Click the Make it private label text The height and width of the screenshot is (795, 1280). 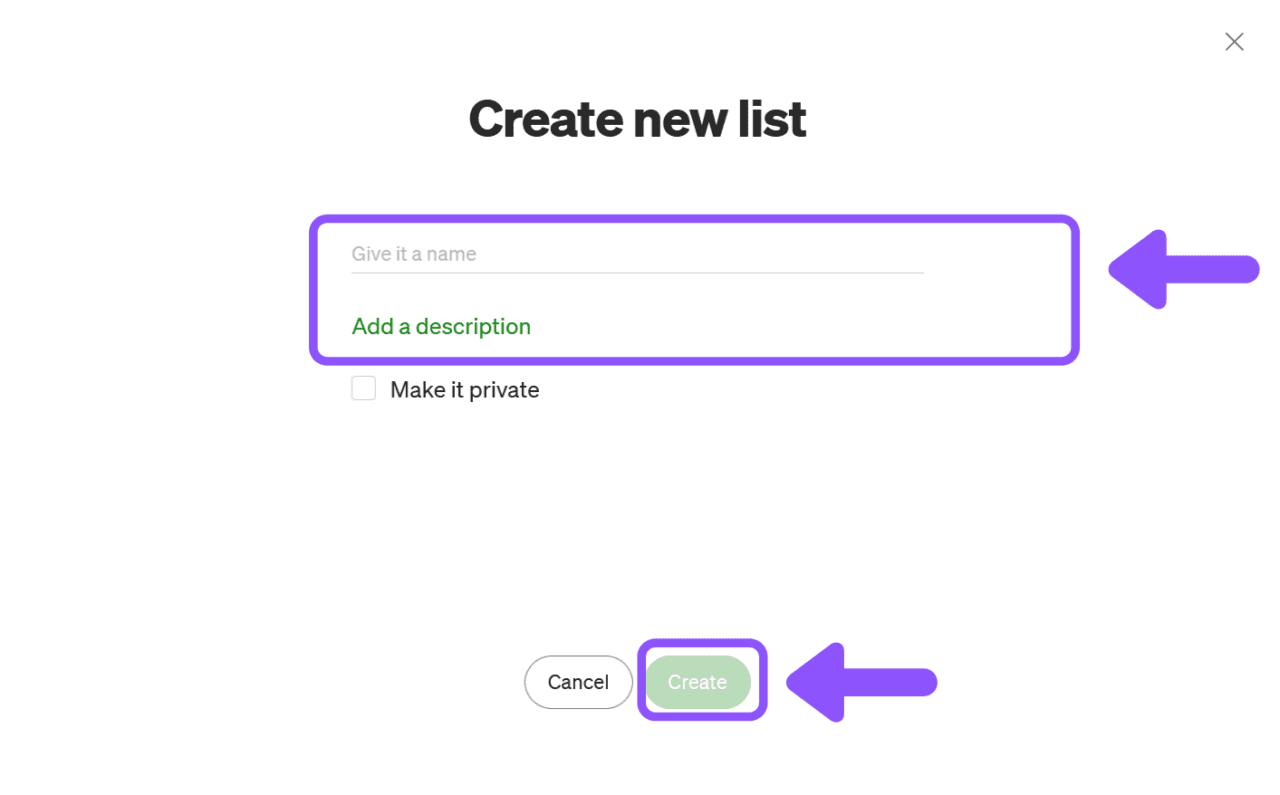464,389
